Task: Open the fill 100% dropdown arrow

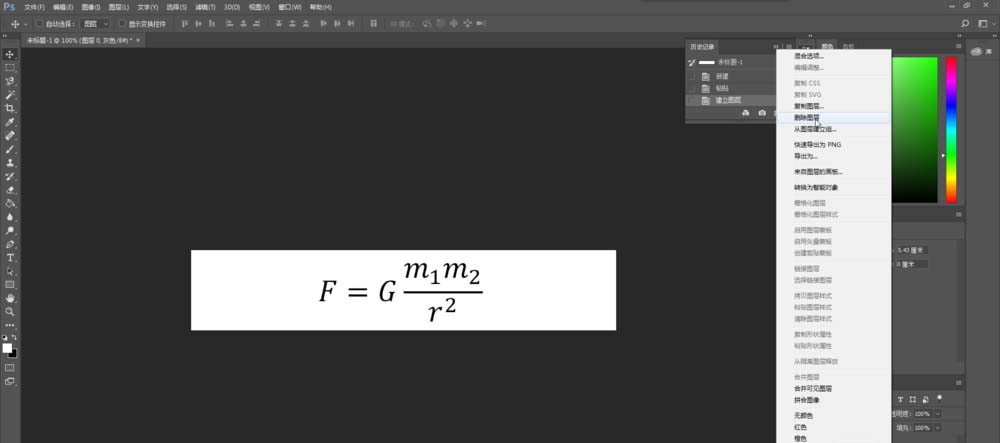Action: 937,428
